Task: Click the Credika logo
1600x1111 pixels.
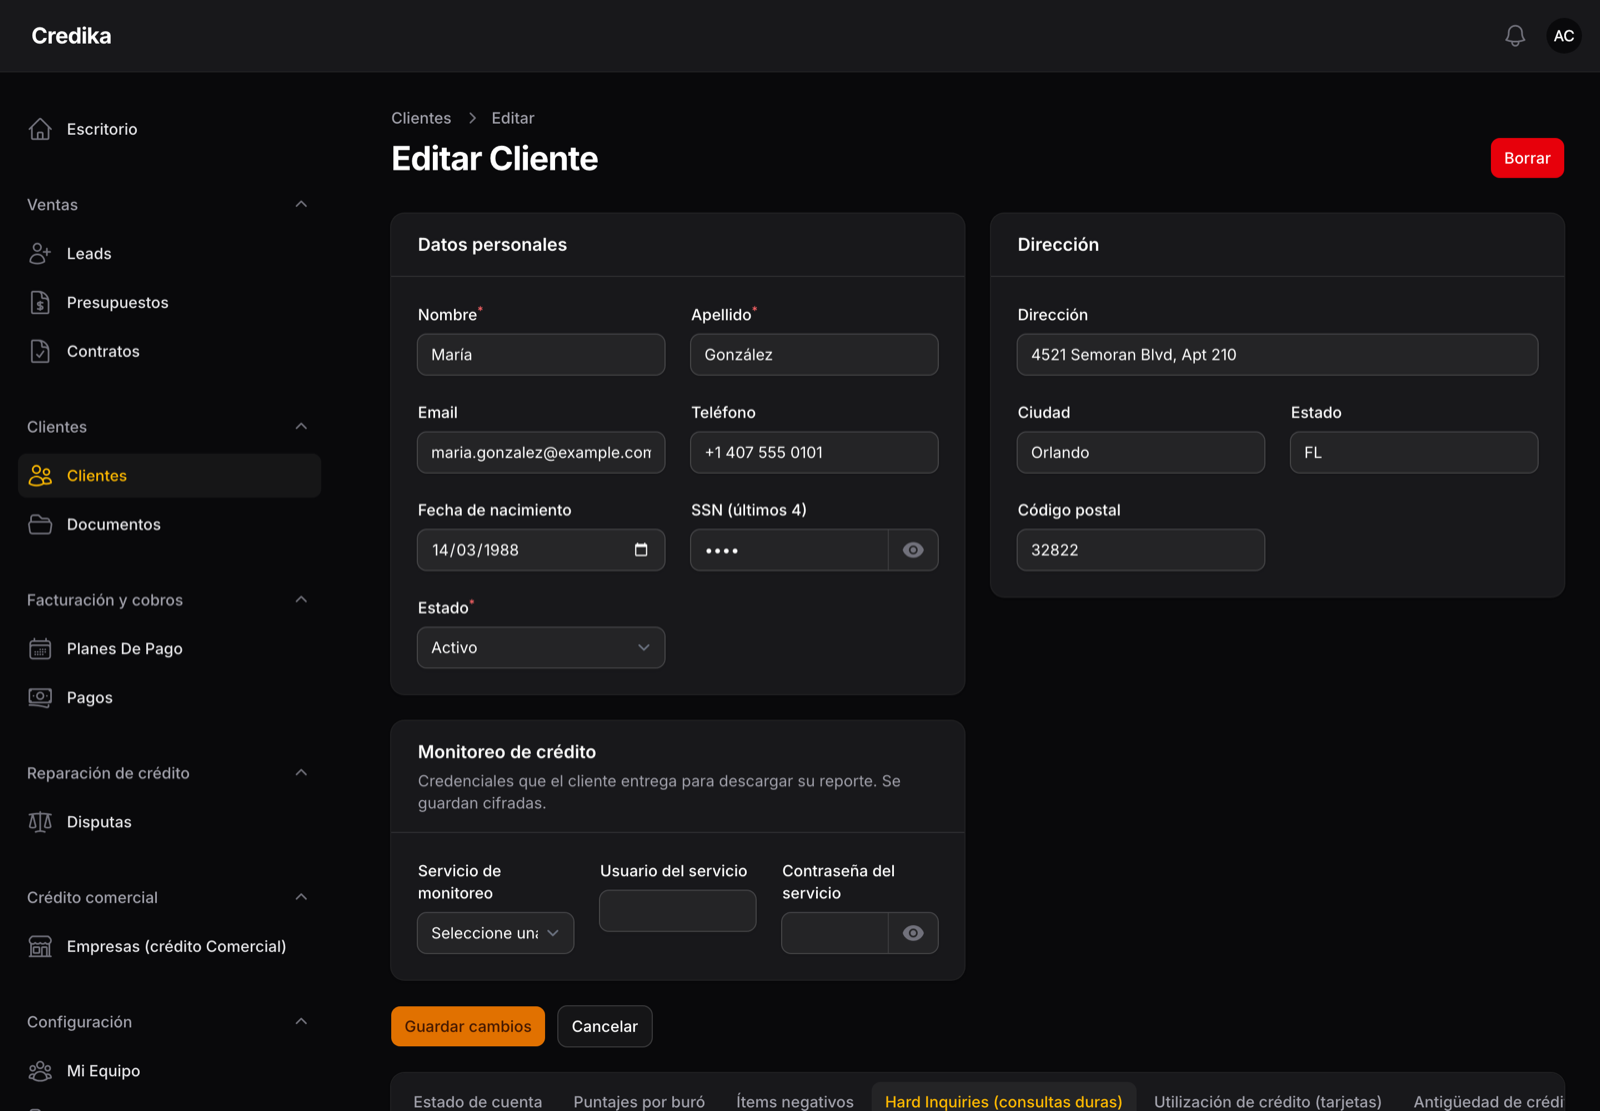Action: tap(71, 36)
